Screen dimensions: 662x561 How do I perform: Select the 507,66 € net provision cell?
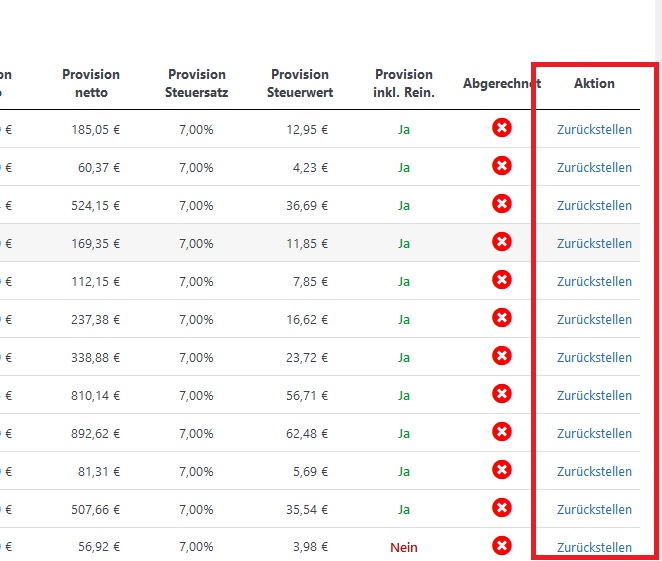point(96,510)
